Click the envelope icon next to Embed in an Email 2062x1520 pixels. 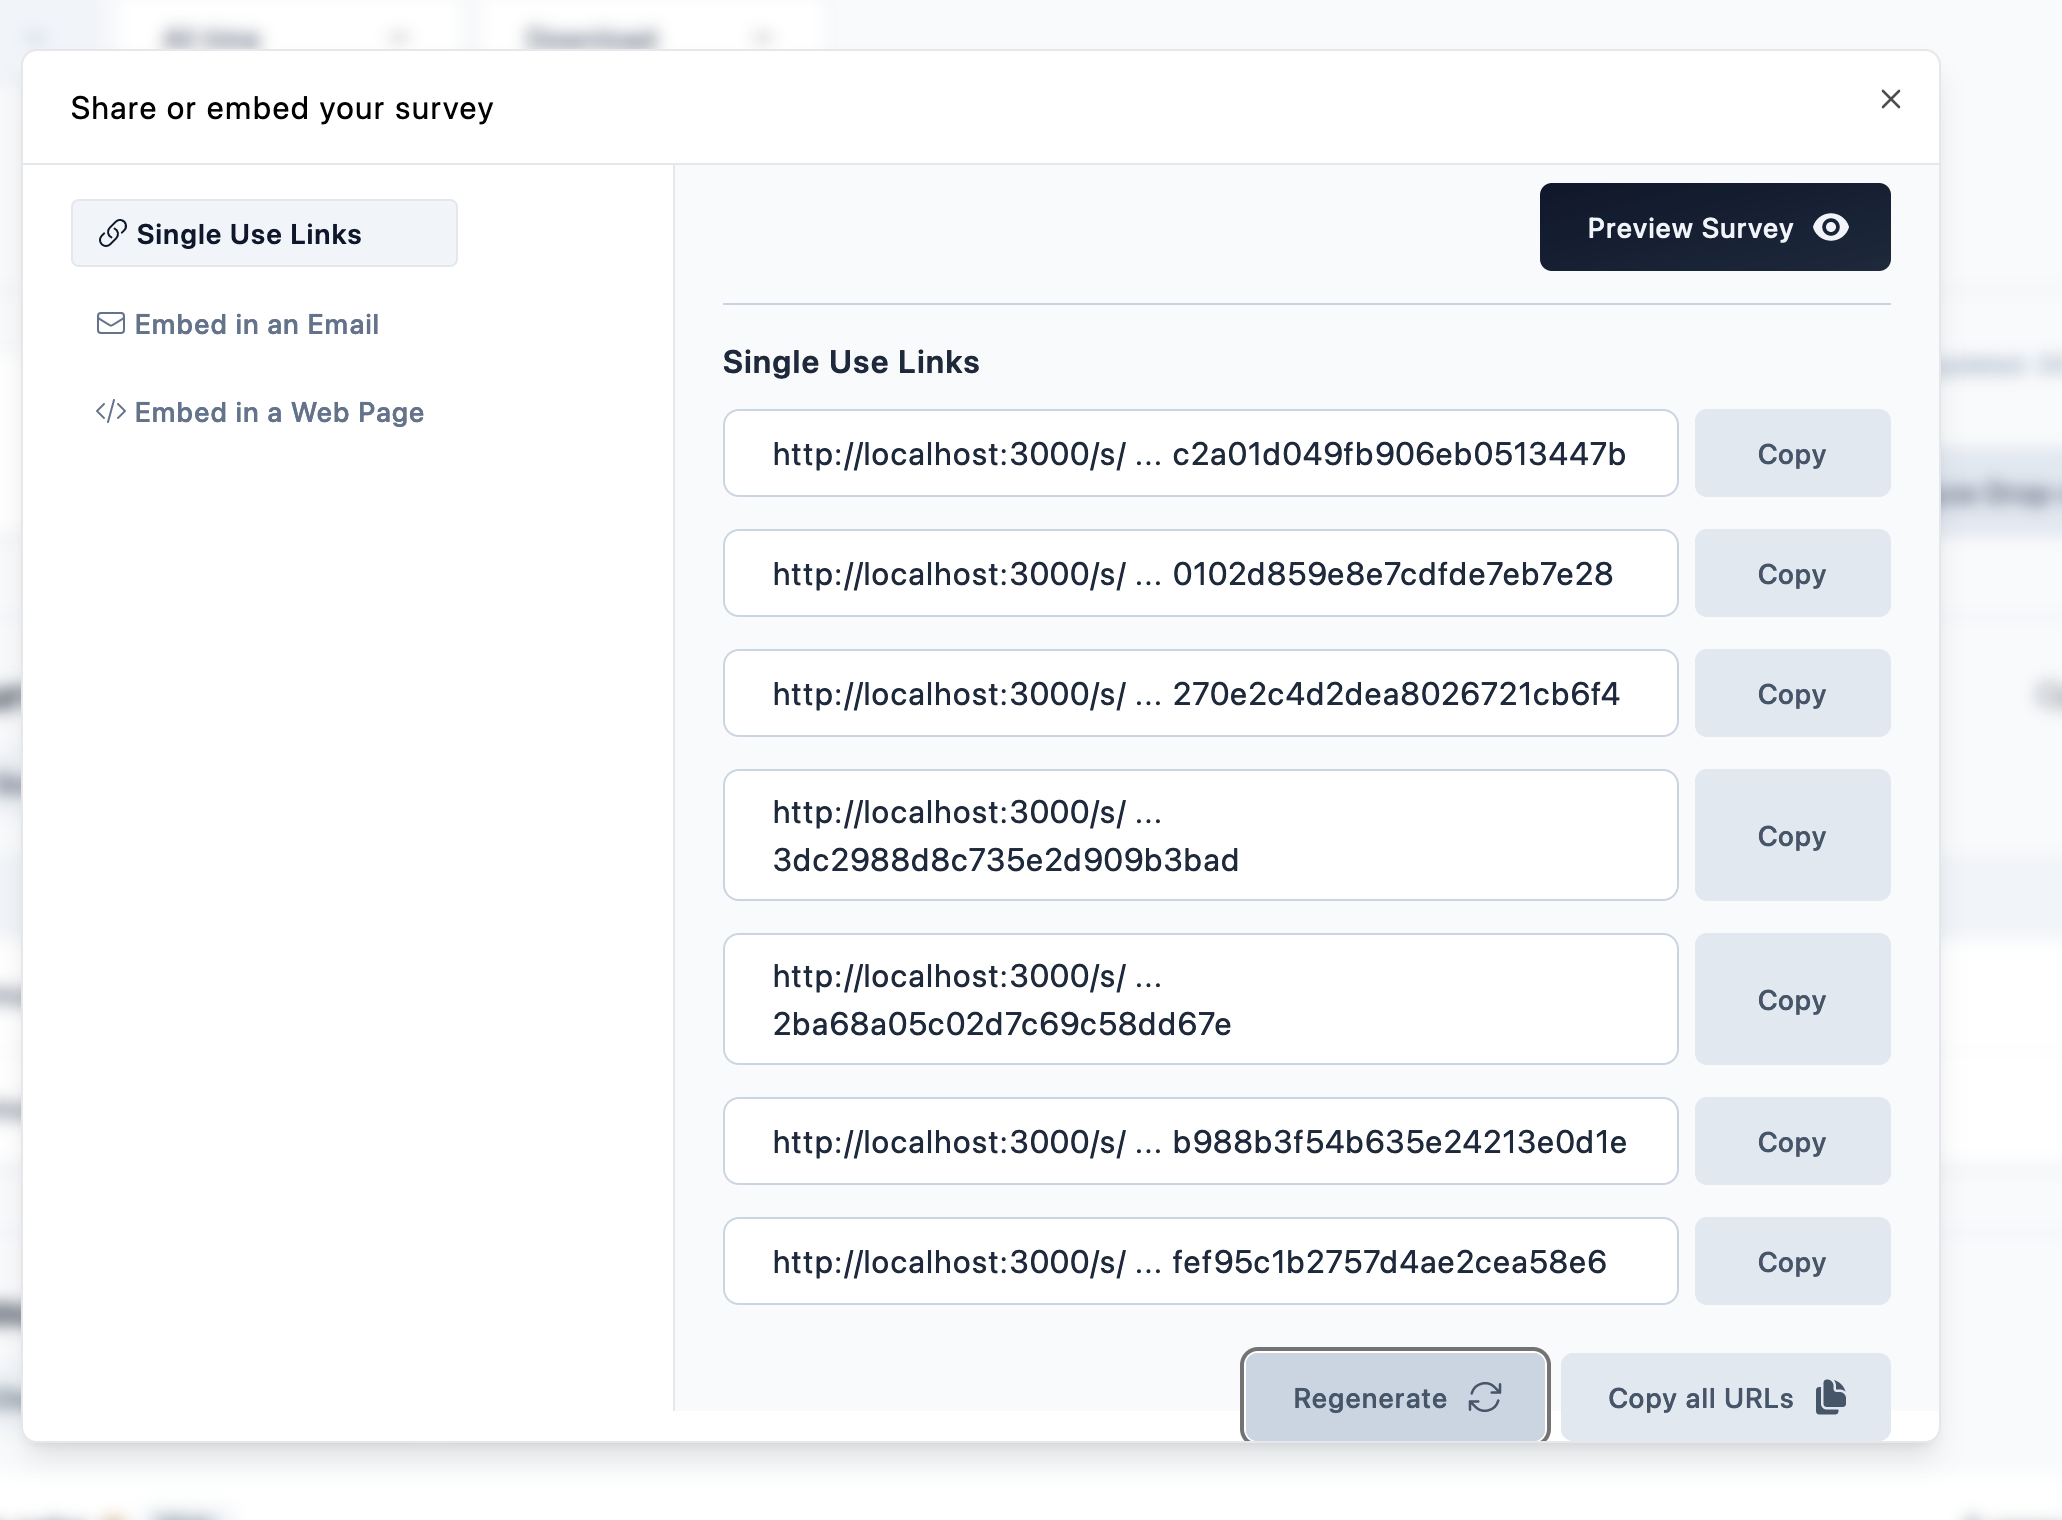coord(110,323)
